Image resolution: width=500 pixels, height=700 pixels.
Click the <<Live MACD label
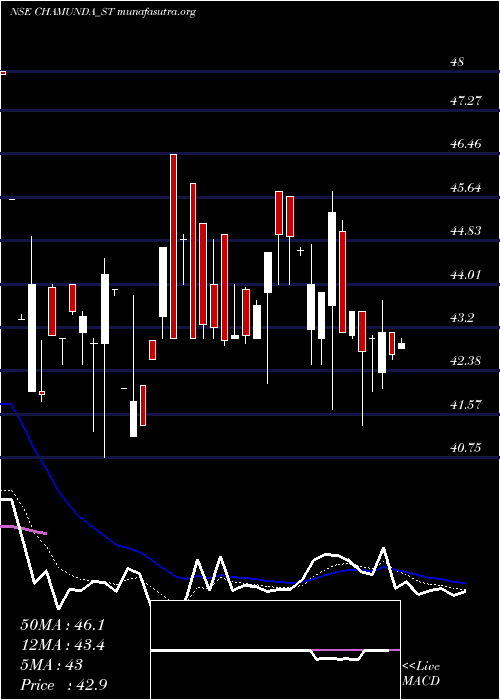tap(421, 674)
